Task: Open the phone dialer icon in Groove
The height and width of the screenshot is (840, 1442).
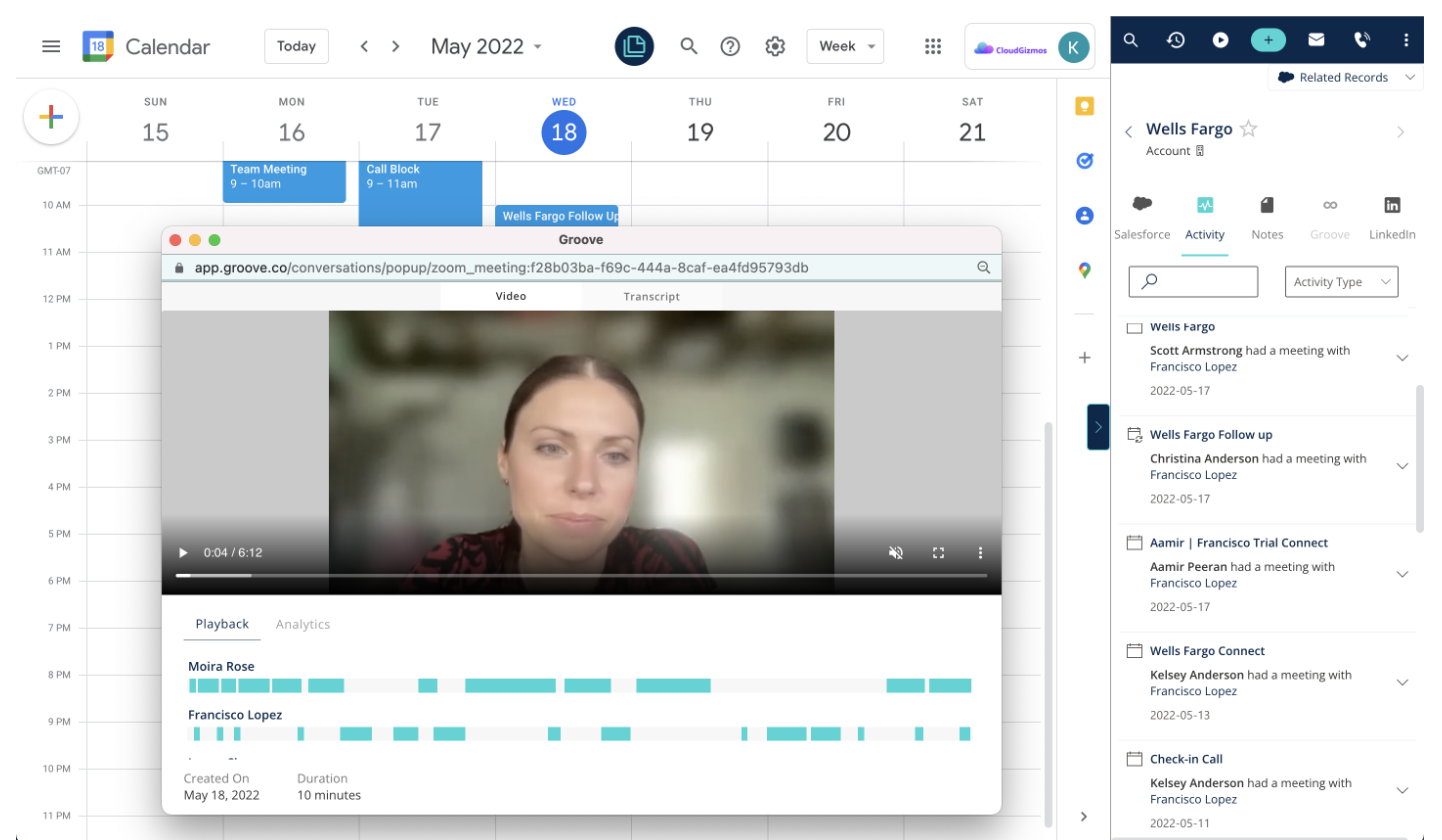Action: tap(1361, 40)
